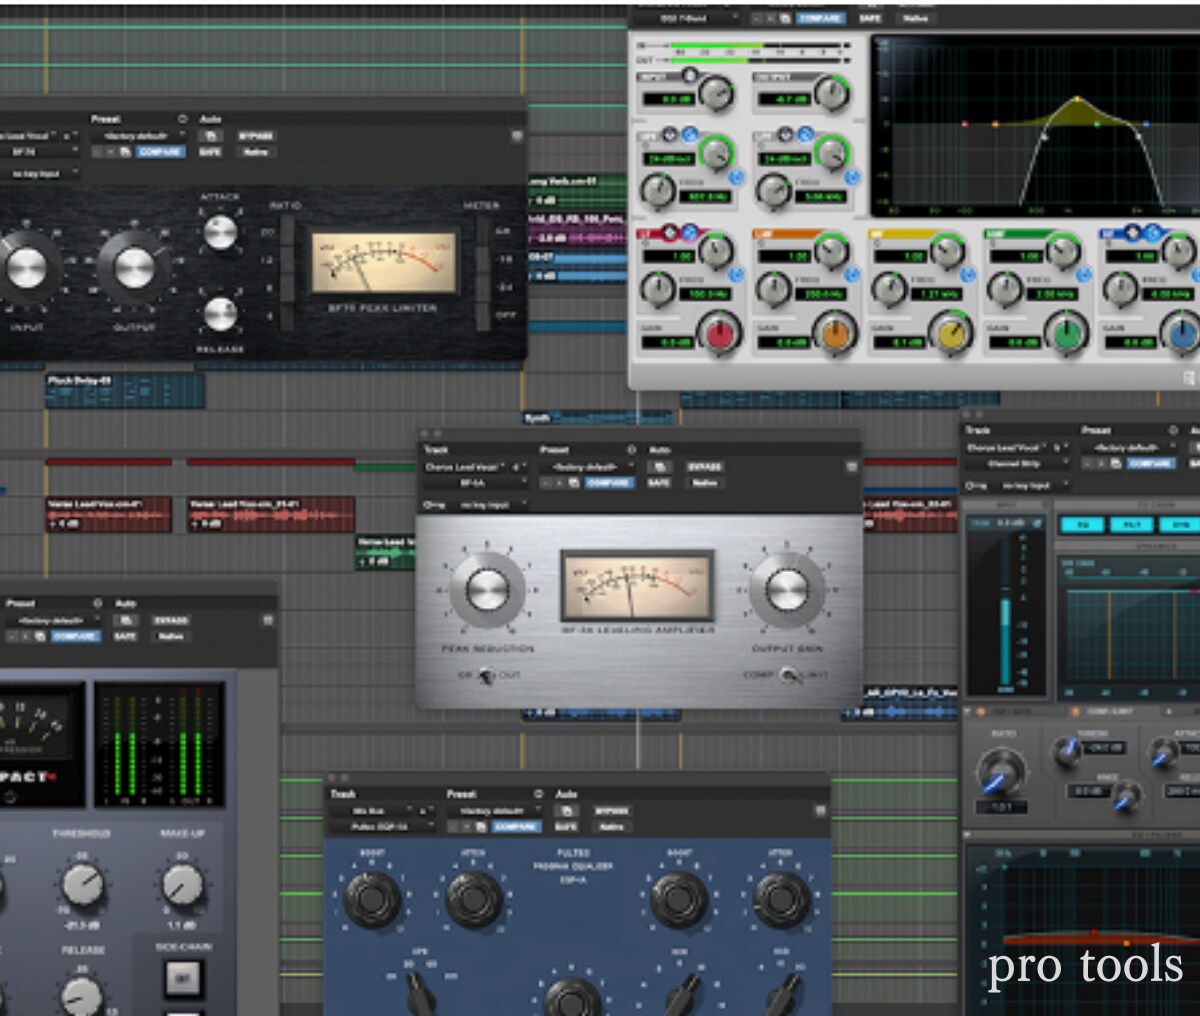Flip the COMP/LIMIT switch on BF-3A

coord(790,676)
